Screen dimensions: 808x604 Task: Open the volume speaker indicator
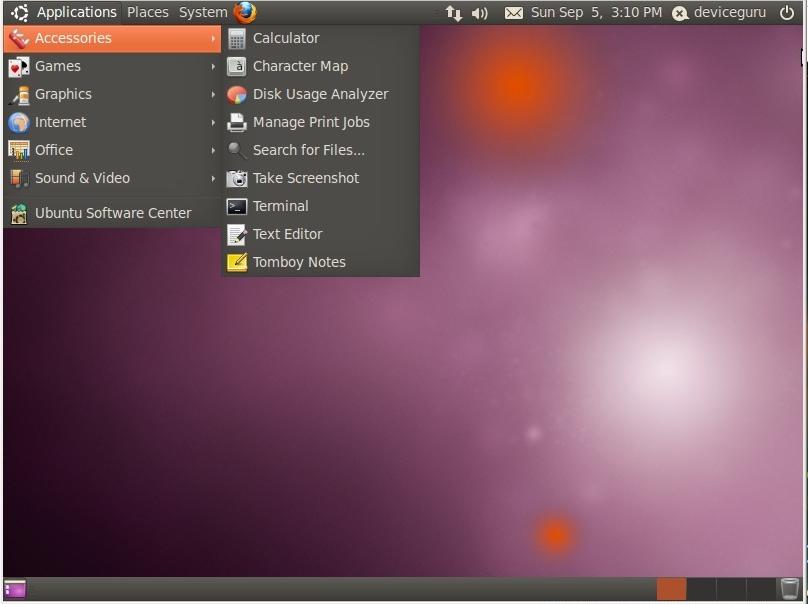pos(480,13)
